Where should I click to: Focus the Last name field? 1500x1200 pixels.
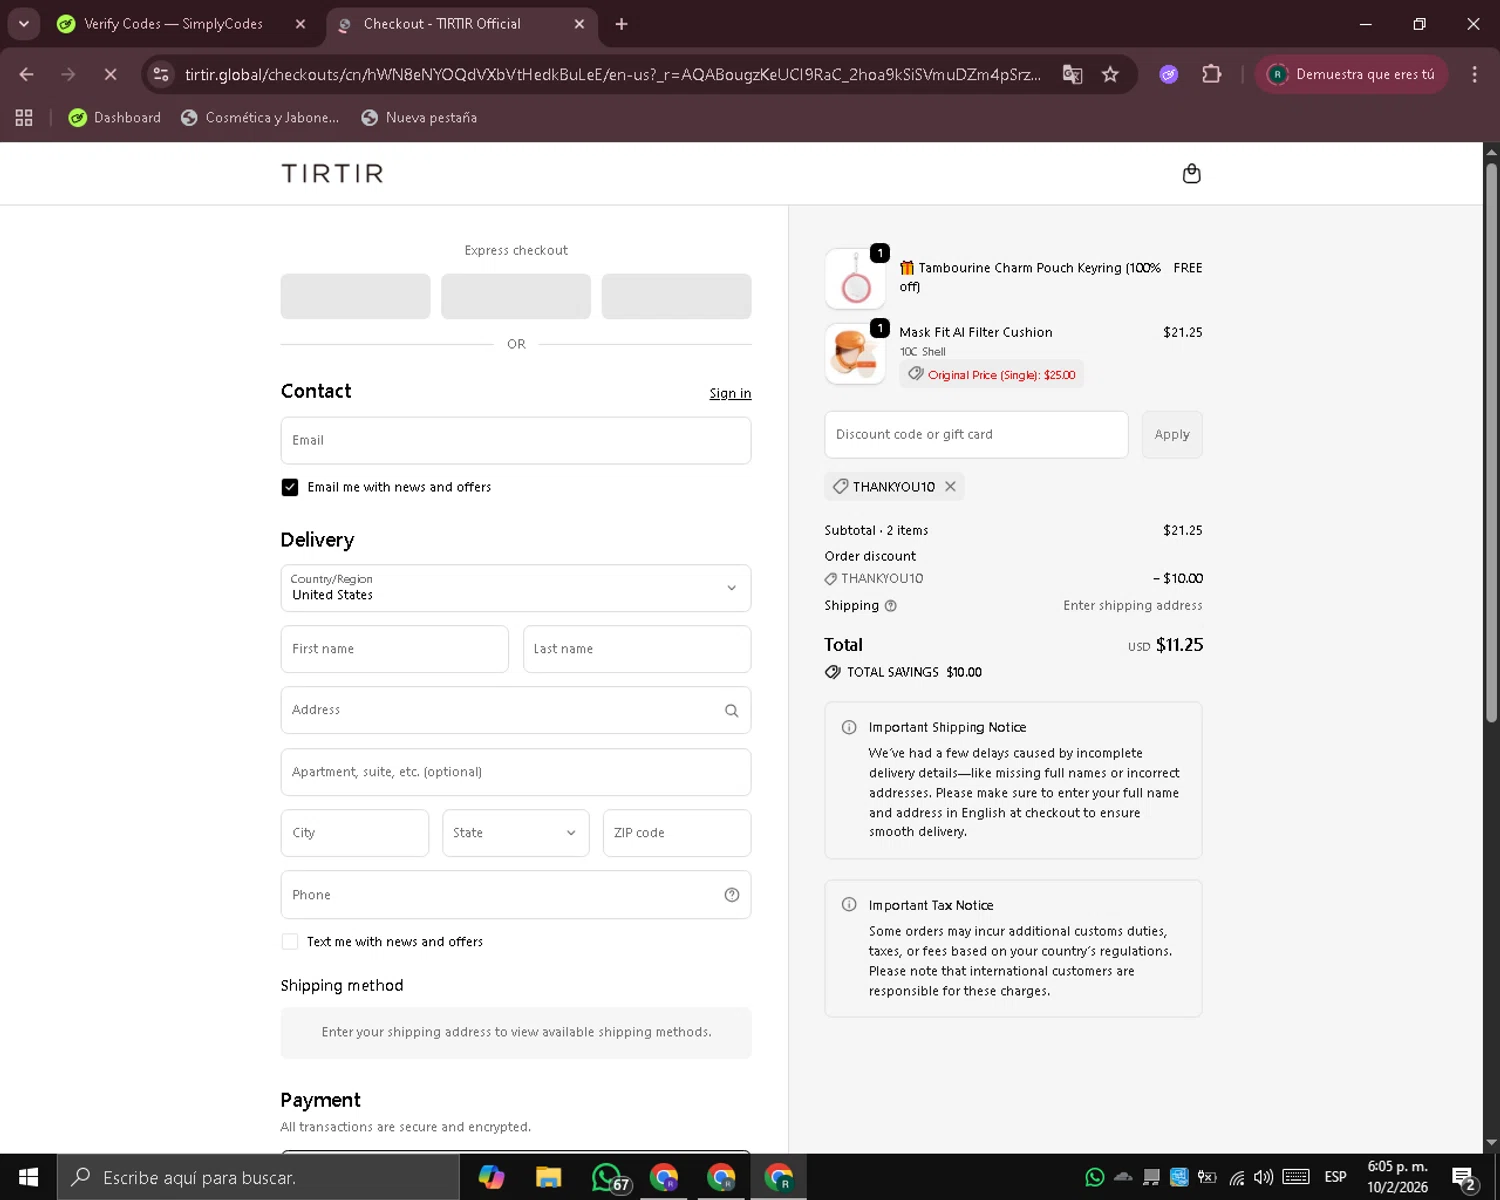click(637, 649)
